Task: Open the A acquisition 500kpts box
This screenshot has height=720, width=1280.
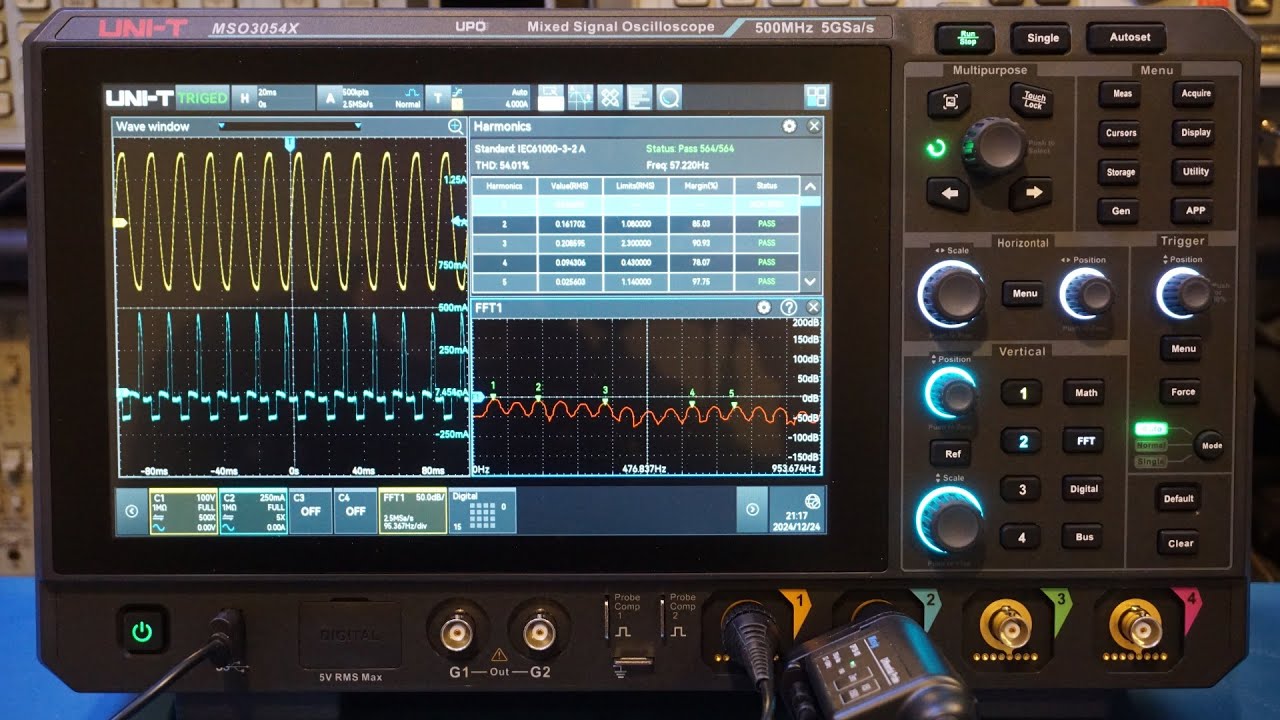Action: point(371,97)
